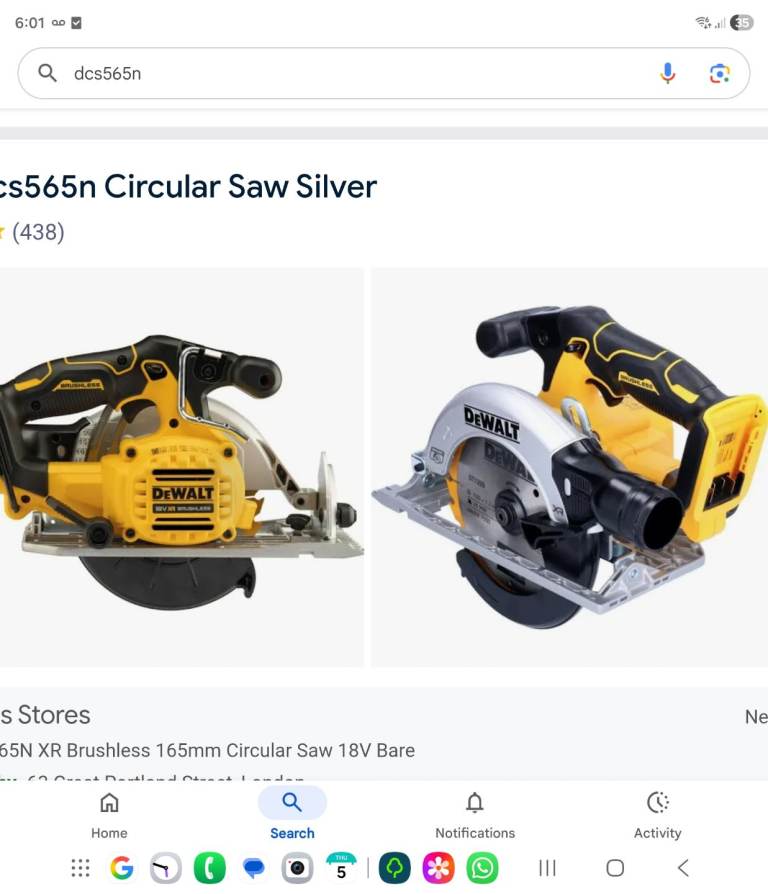Open the Phone app in taskbar
Image resolution: width=768 pixels, height=894 pixels.
(x=209, y=868)
